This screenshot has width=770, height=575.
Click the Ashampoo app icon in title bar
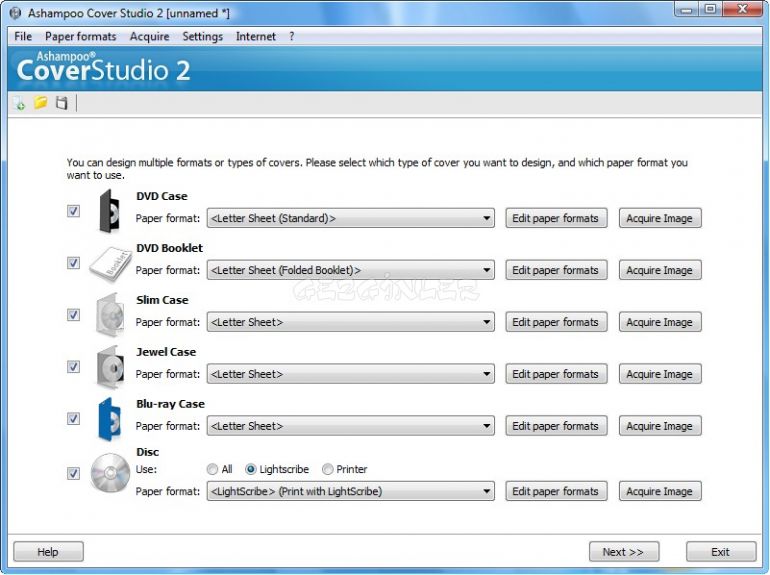point(15,13)
